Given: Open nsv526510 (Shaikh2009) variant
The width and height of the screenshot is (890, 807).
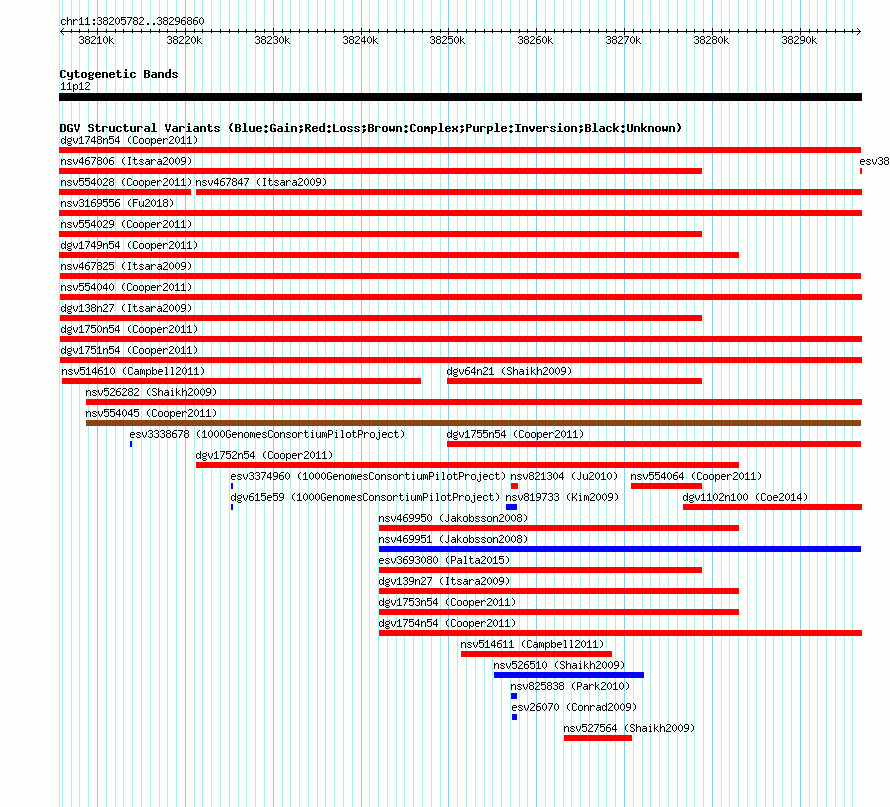Looking at the screenshot, I should [x=559, y=665].
